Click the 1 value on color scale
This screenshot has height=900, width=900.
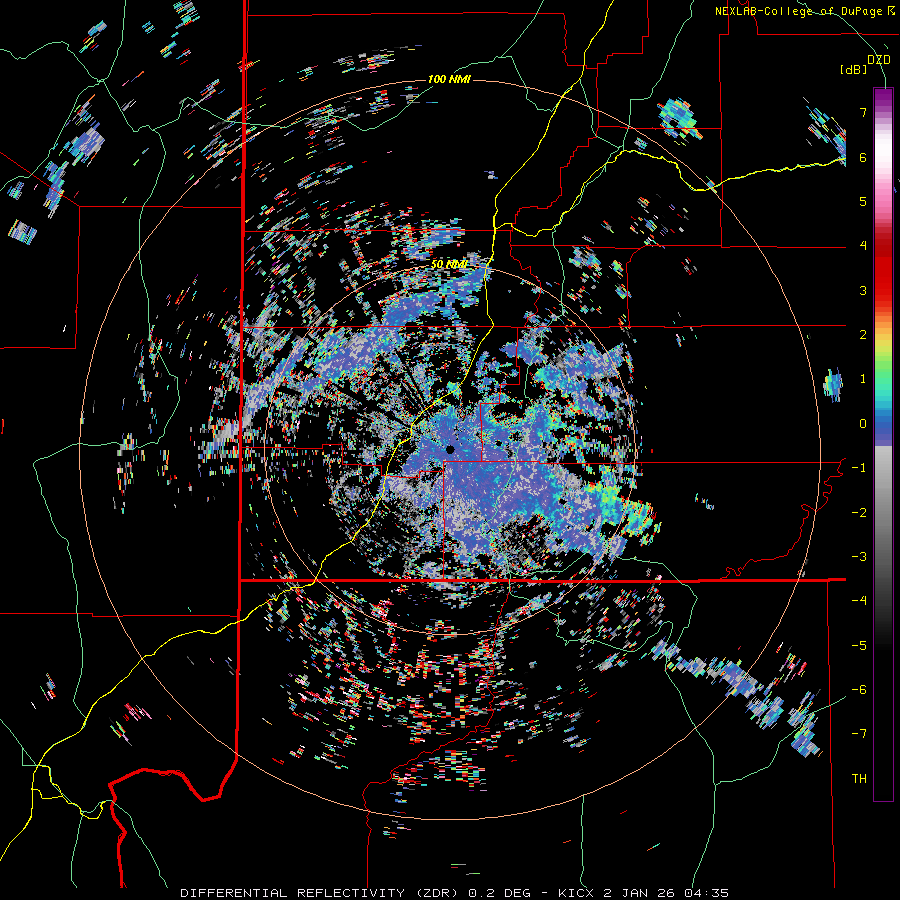(x=863, y=379)
